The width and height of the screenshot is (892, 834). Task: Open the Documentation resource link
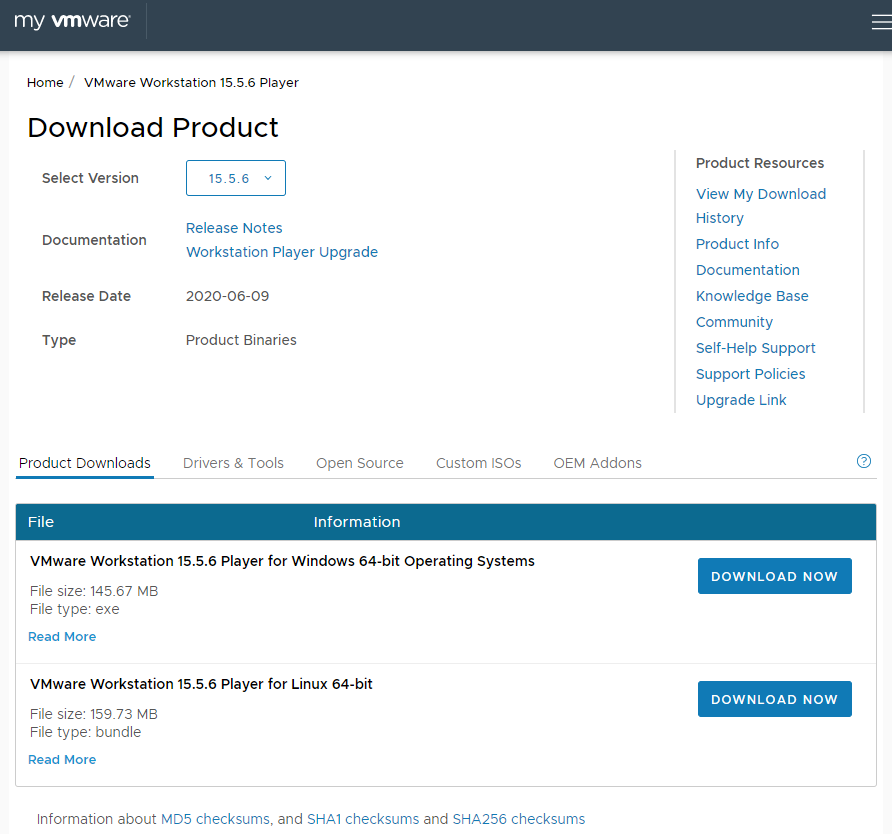[748, 270]
